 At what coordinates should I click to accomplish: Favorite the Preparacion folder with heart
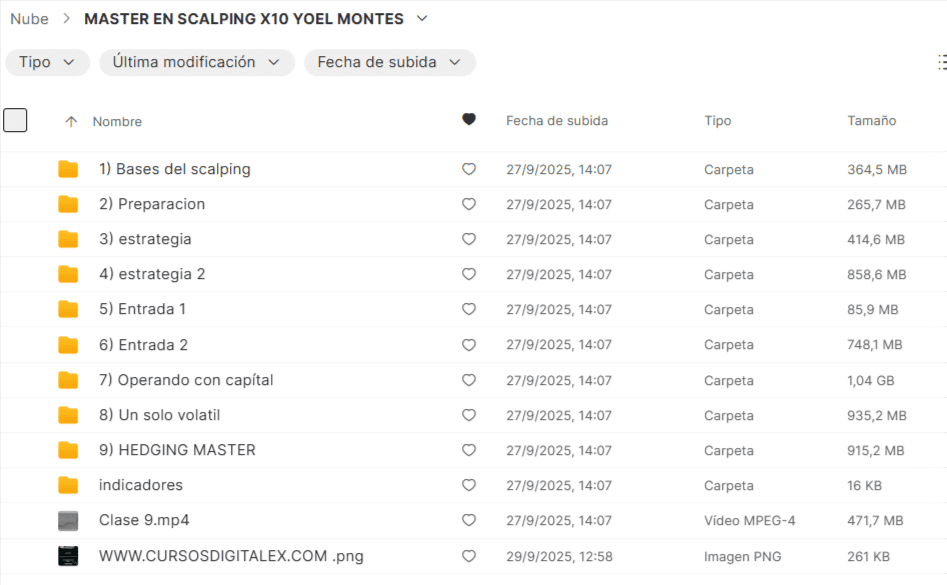[x=469, y=204]
